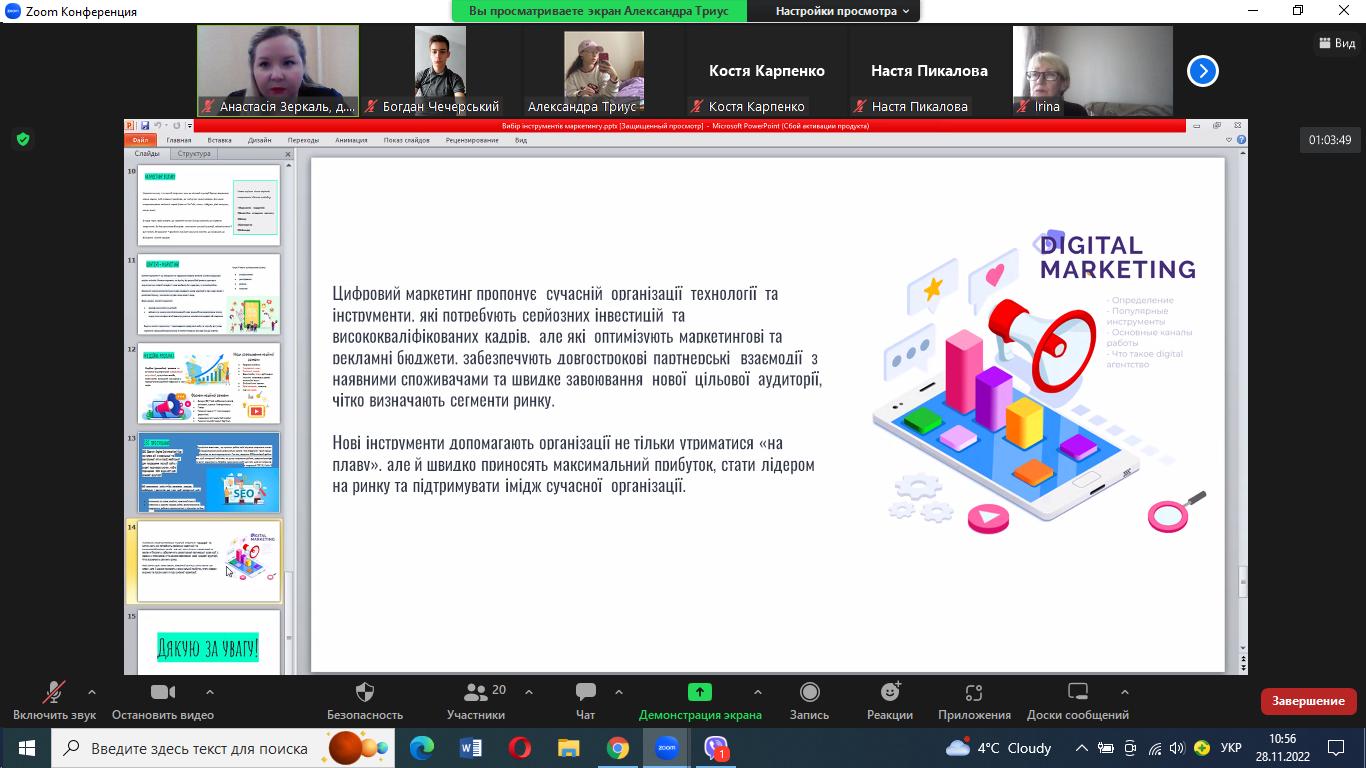
Task: Unmute microphone with Включить звук
Action: click(x=54, y=693)
